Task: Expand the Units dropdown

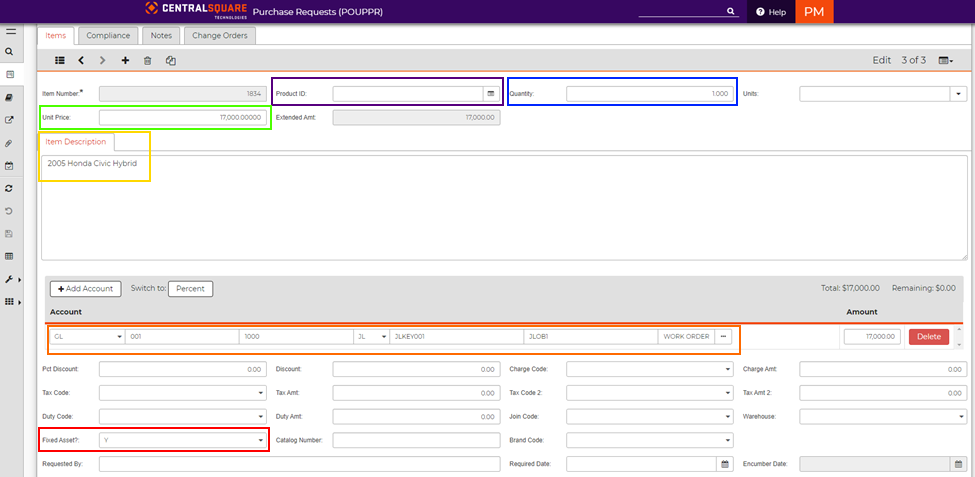Action: (x=958, y=93)
